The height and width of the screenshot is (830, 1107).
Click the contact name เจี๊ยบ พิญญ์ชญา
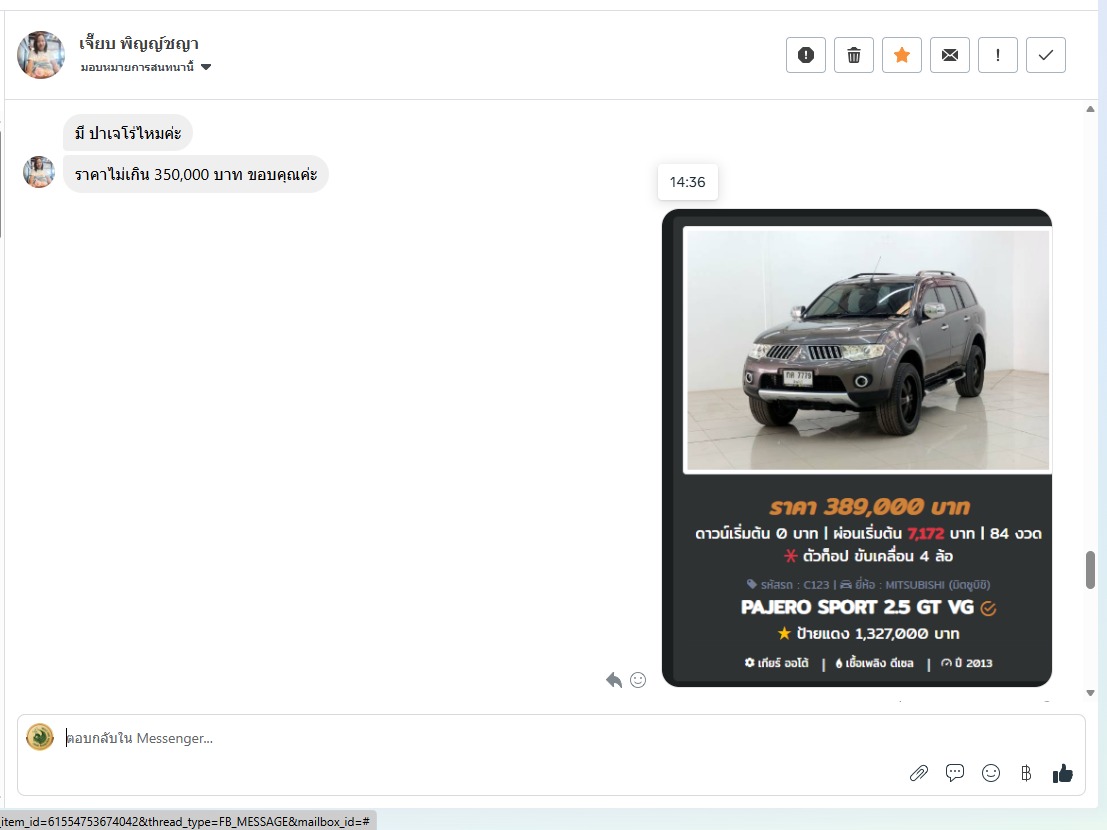pos(139,43)
